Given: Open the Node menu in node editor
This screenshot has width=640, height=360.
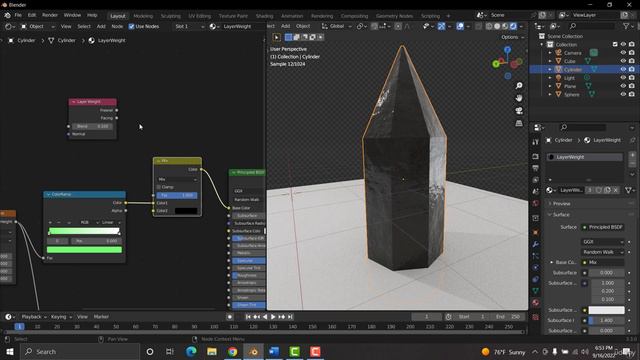Looking at the screenshot, I should click(x=117, y=26).
